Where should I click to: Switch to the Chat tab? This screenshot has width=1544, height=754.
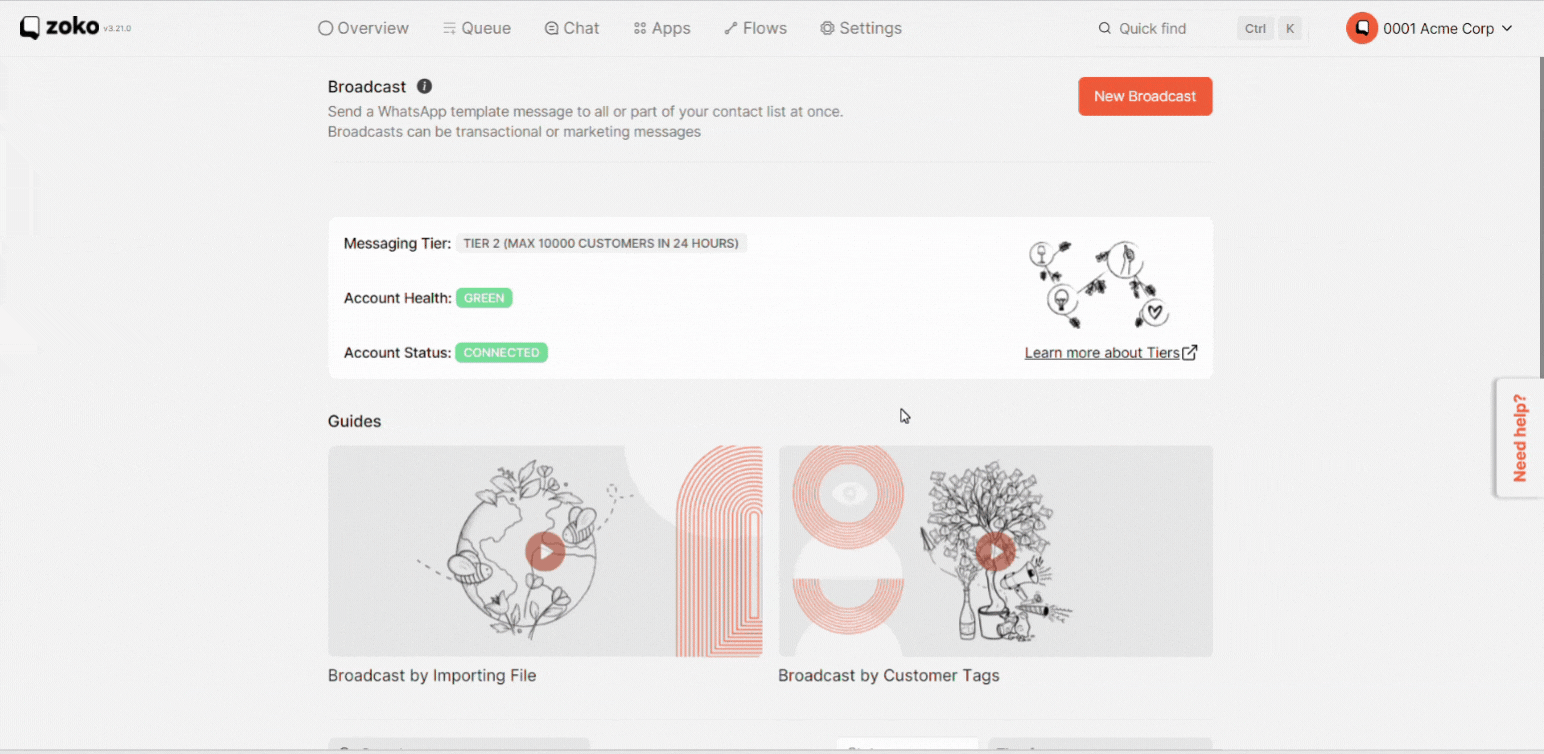[x=572, y=28]
